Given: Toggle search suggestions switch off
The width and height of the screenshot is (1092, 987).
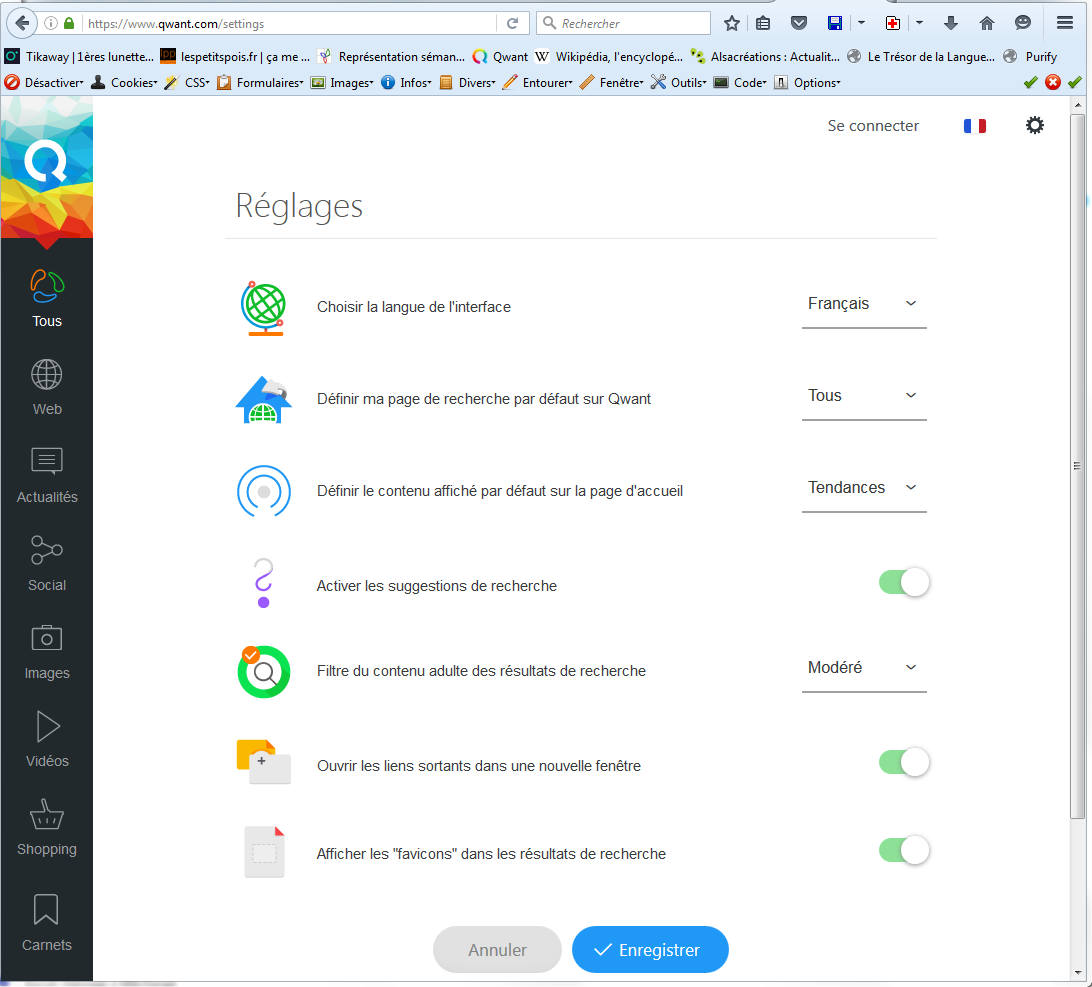Looking at the screenshot, I should 904,582.
